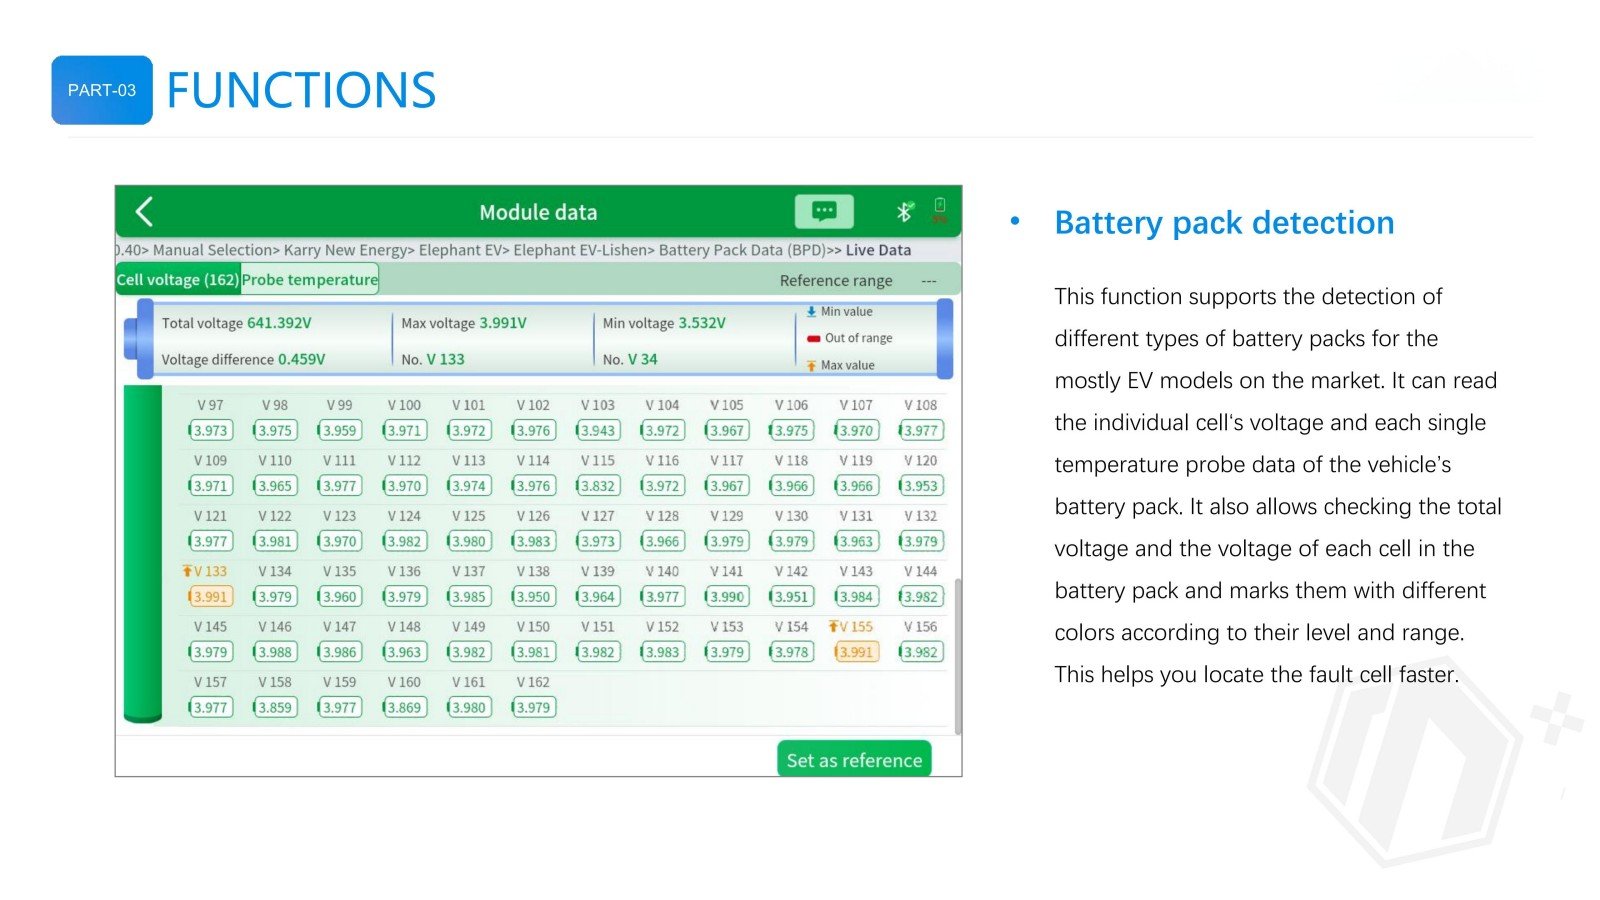Image resolution: width=1600 pixels, height=900 pixels.
Task: Click cell V 115 value 3.832
Action: pos(597,486)
